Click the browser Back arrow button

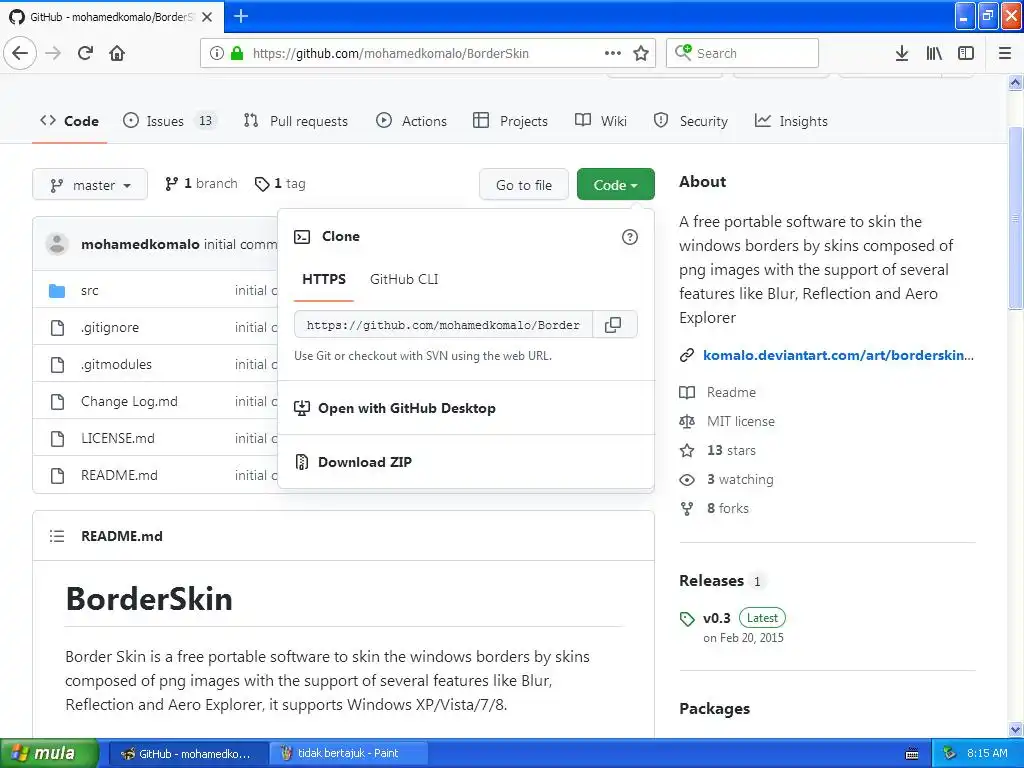coord(20,53)
